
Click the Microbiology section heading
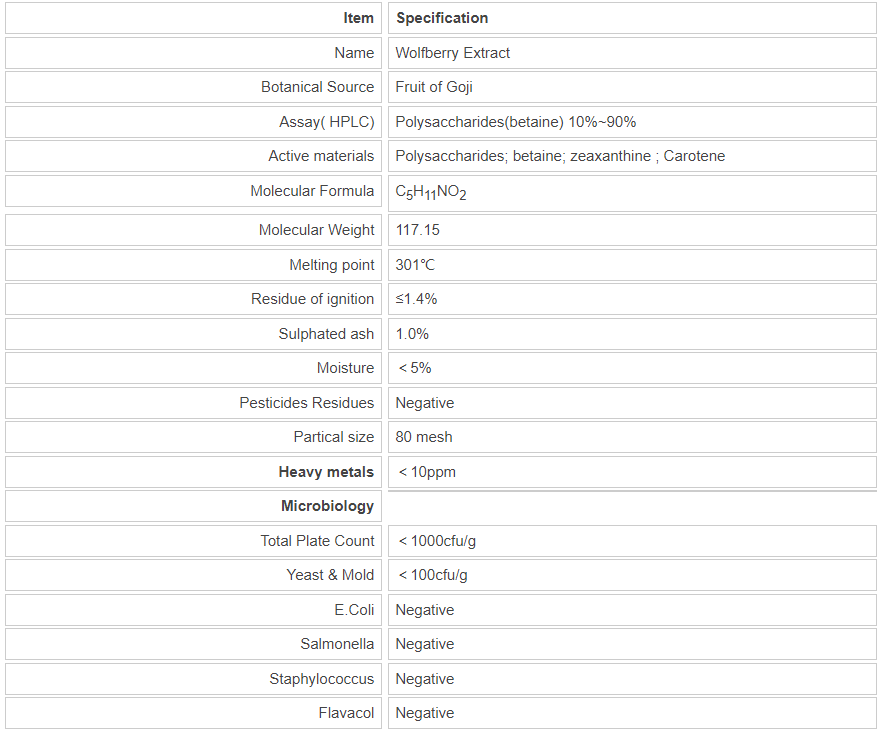click(x=327, y=506)
